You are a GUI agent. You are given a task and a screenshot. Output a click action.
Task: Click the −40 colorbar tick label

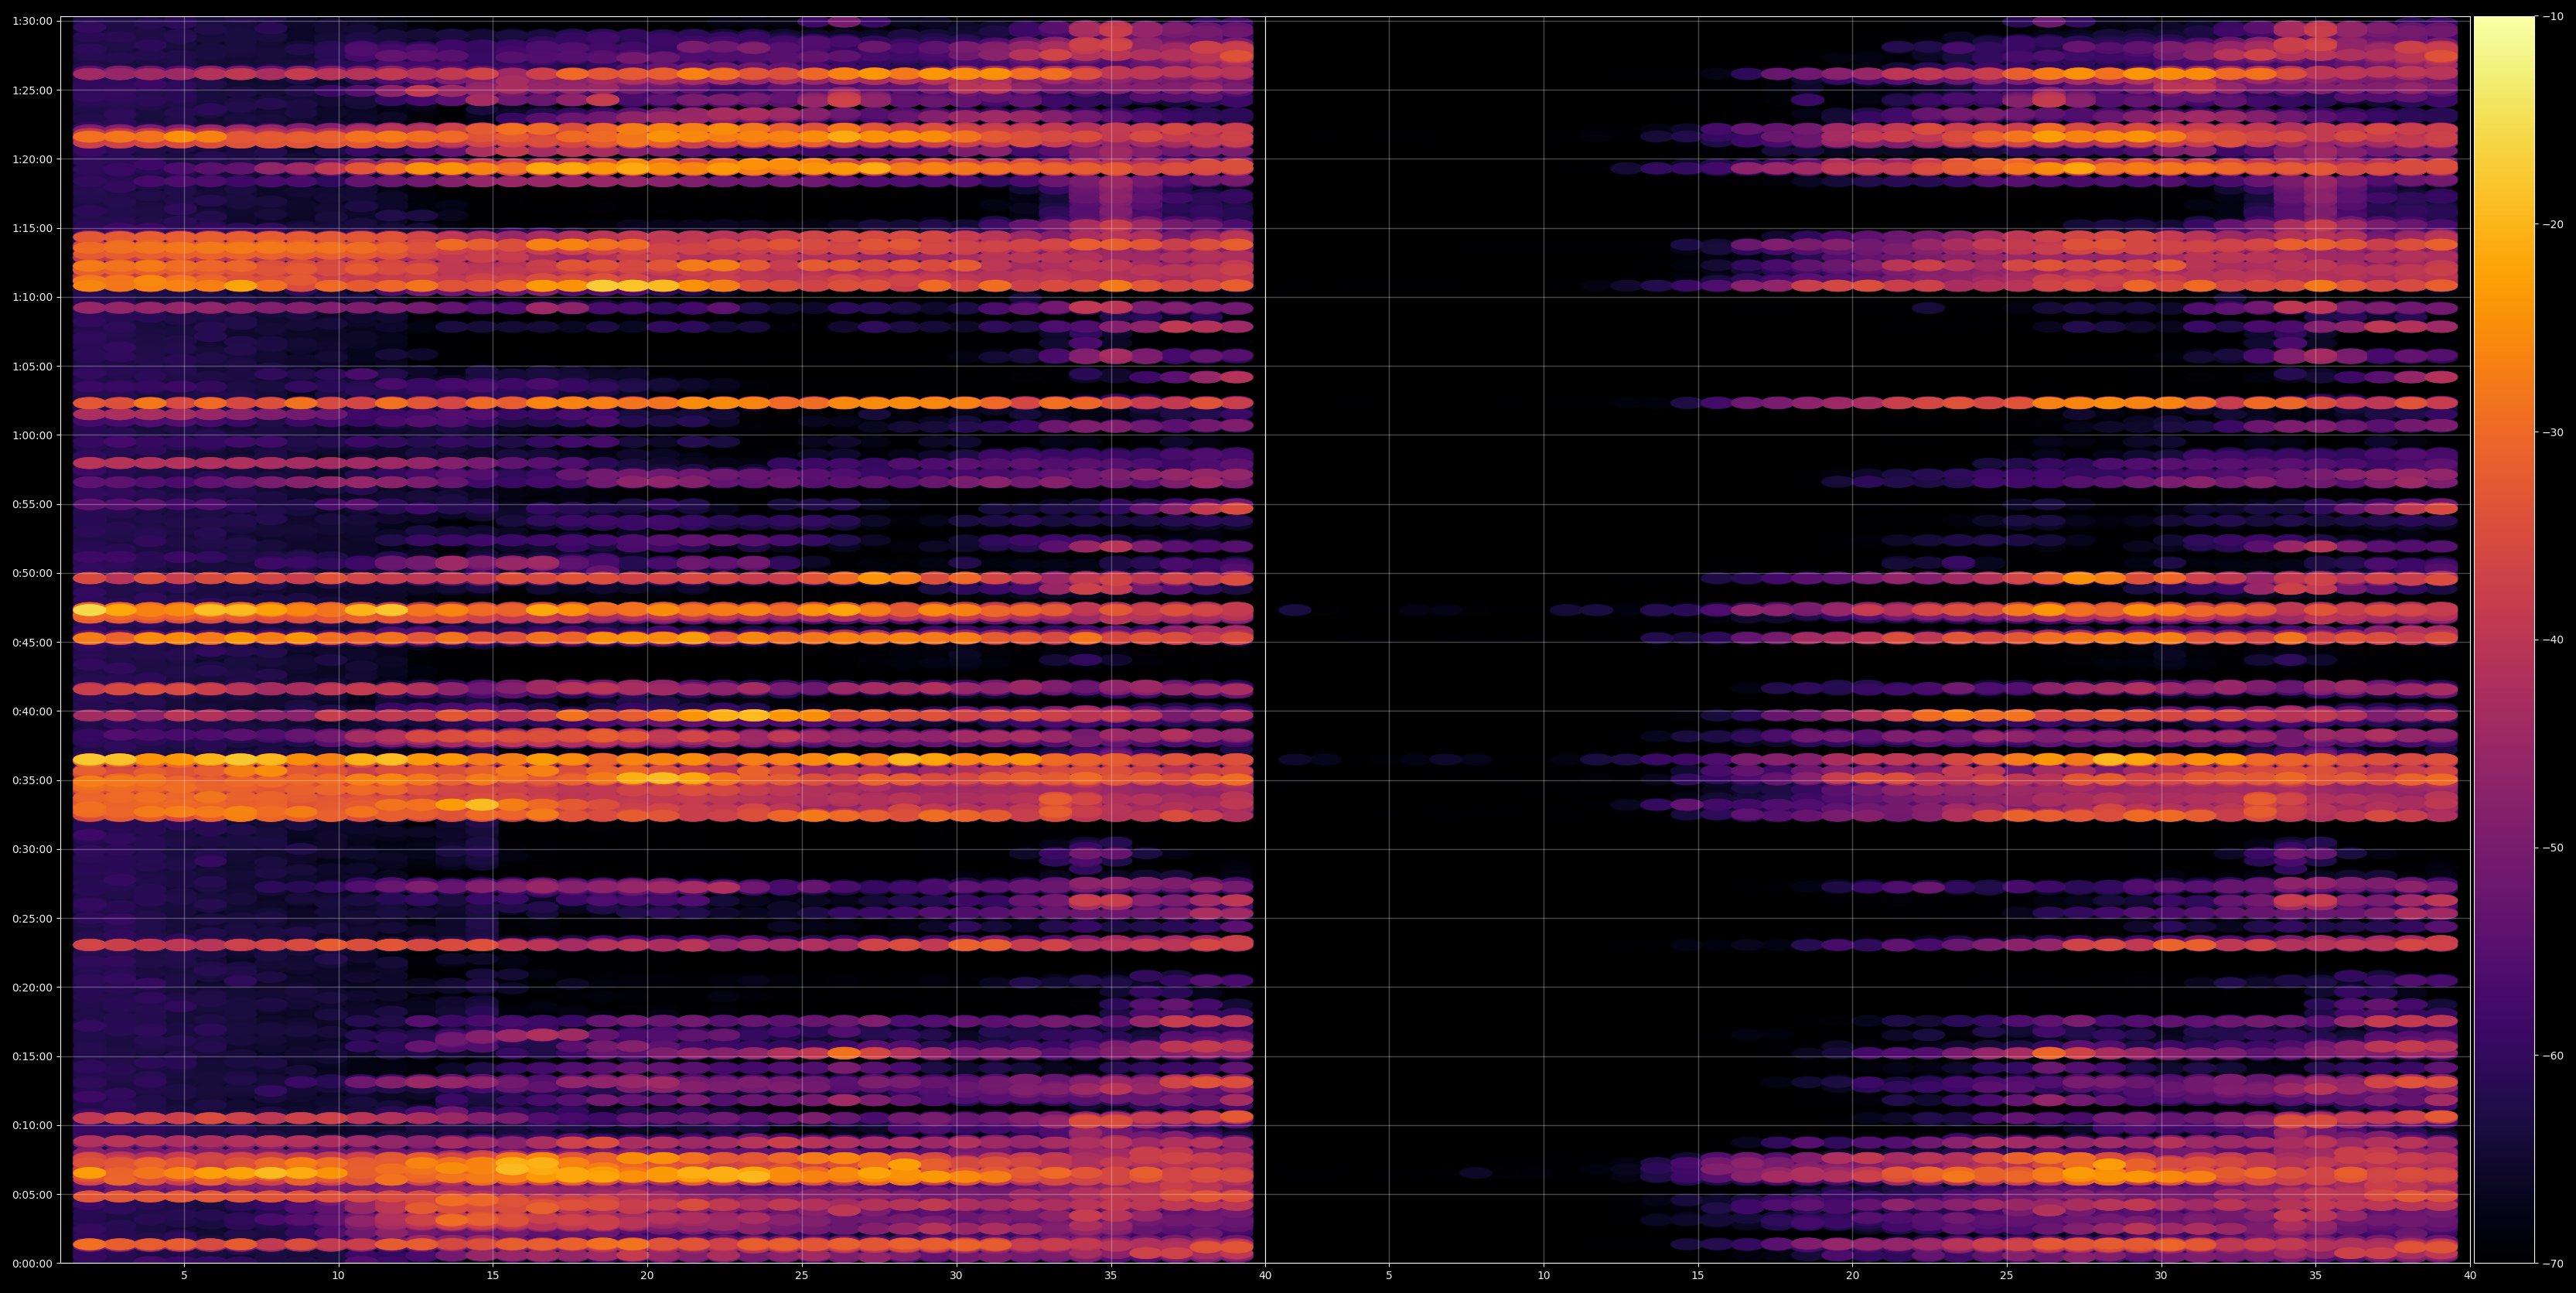tap(2552, 640)
